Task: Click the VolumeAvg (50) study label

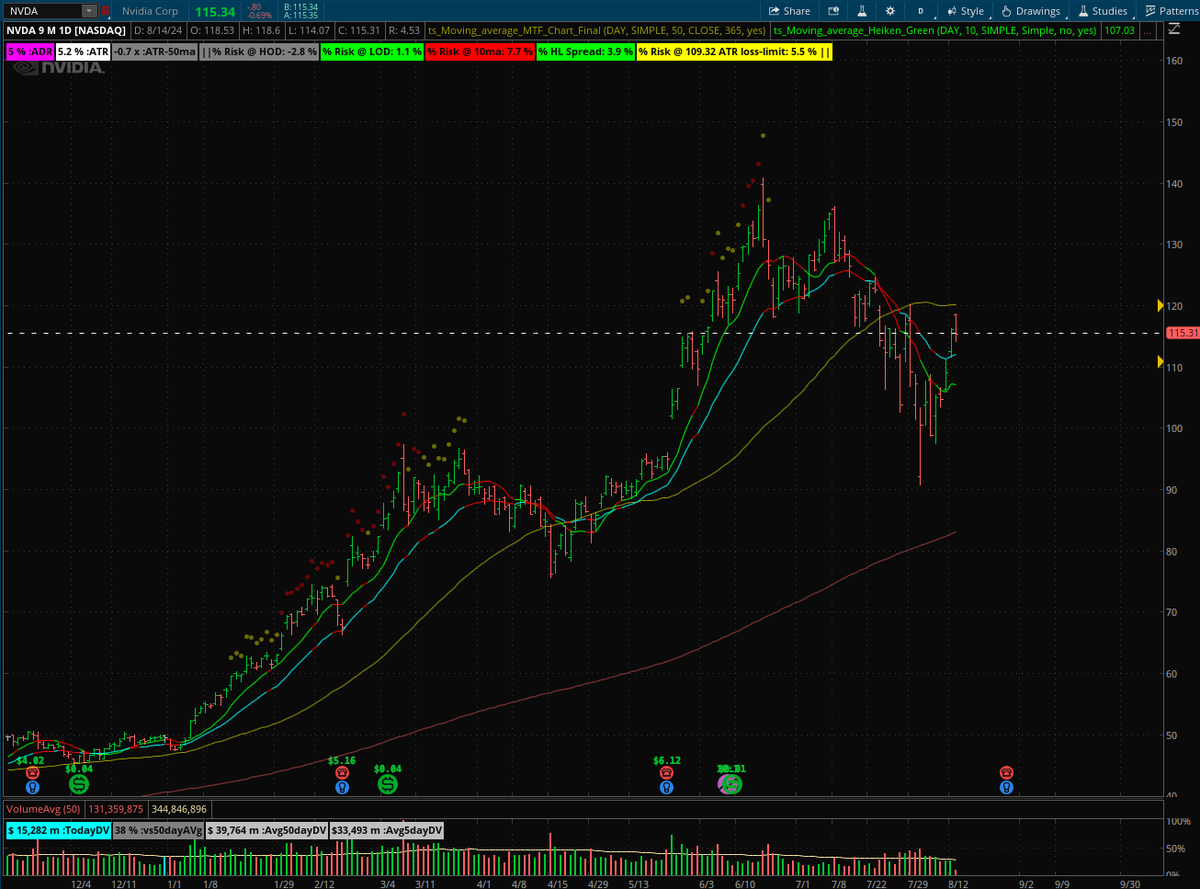Action: [x=45, y=808]
